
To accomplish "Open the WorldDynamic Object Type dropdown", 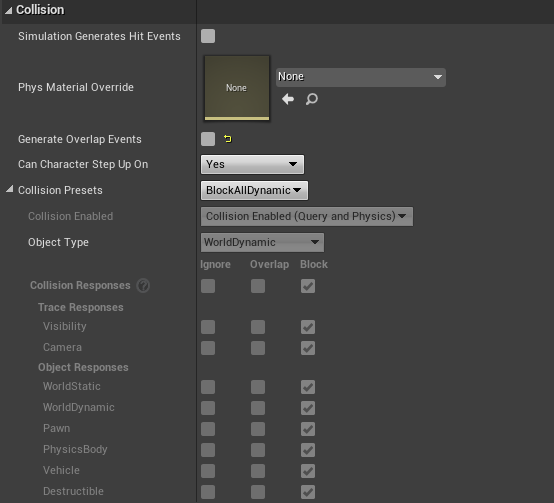I will [x=262, y=242].
